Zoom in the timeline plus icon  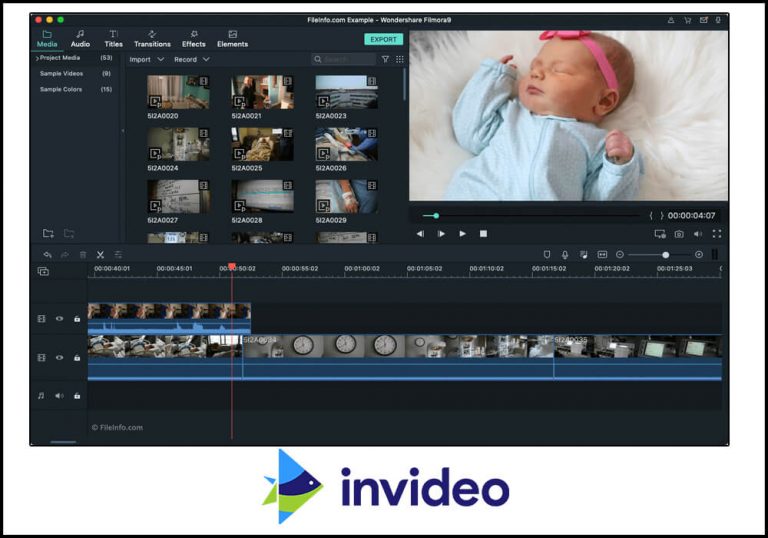pyautogui.click(x=699, y=254)
